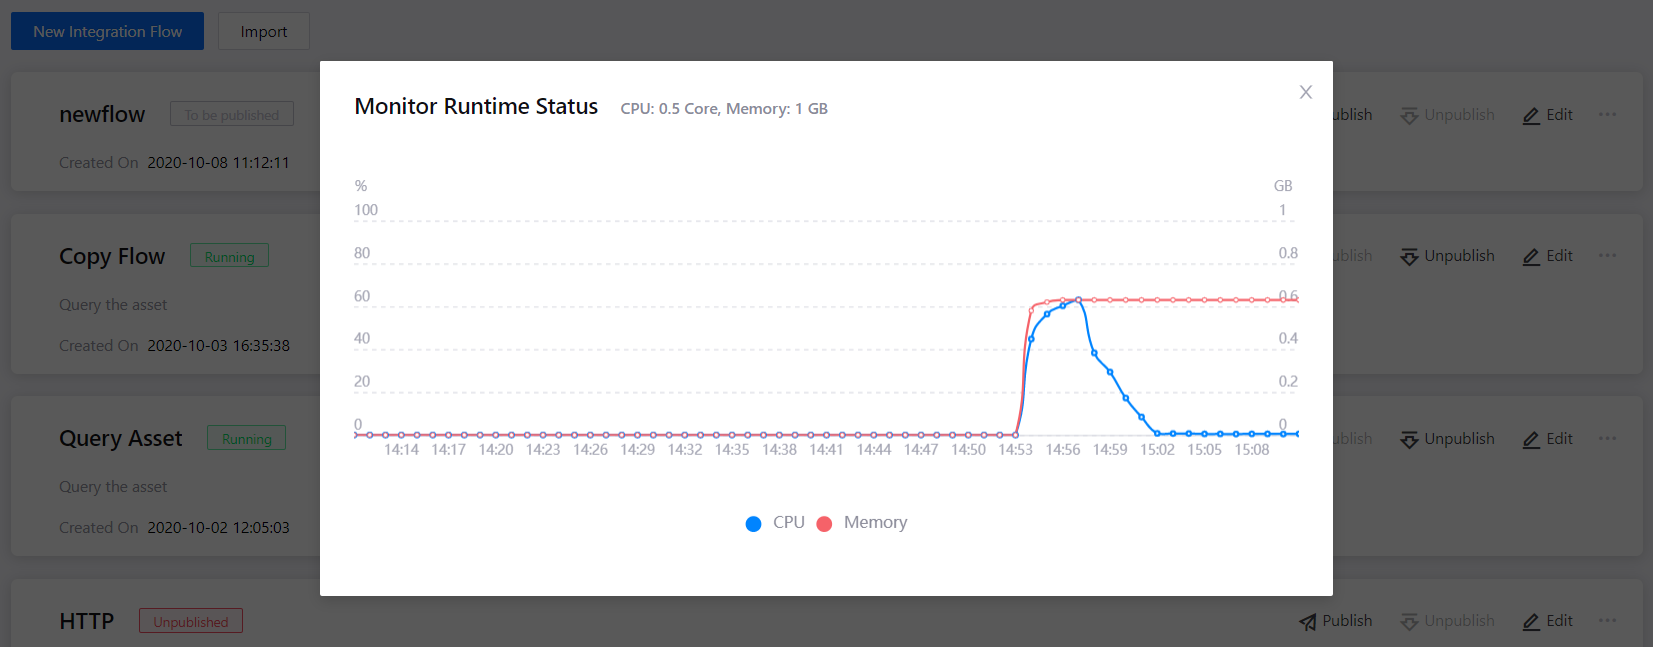Create a New Integration Flow
The height and width of the screenshot is (647, 1653).
[x=107, y=31]
